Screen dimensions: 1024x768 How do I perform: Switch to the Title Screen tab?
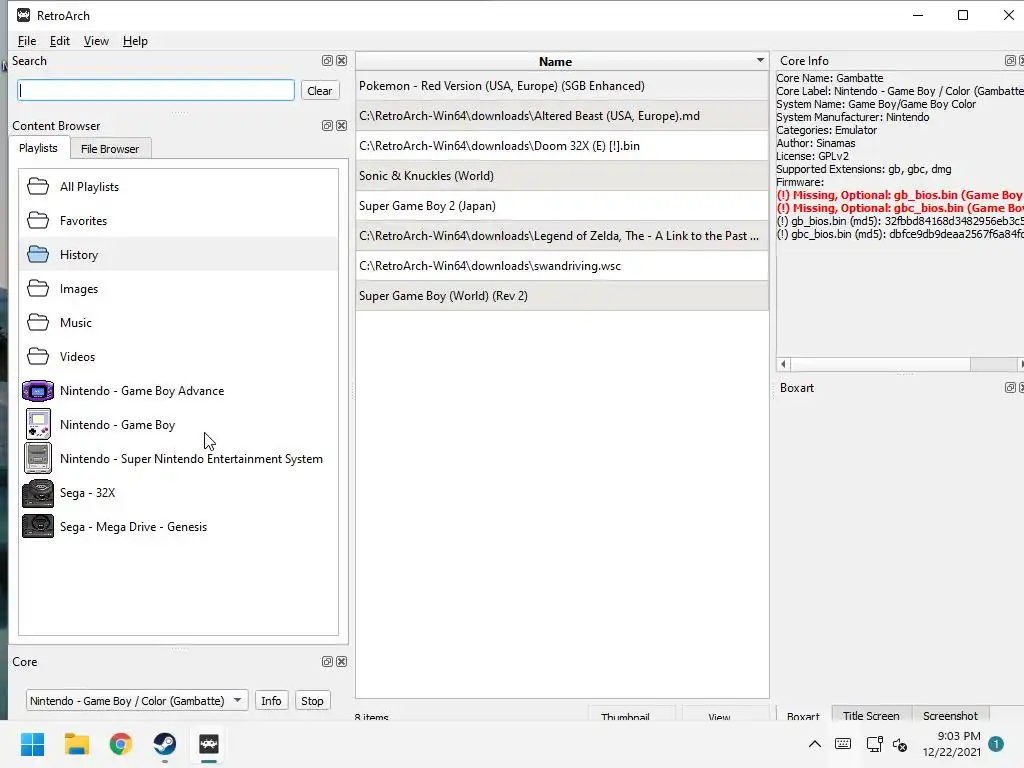[871, 716]
